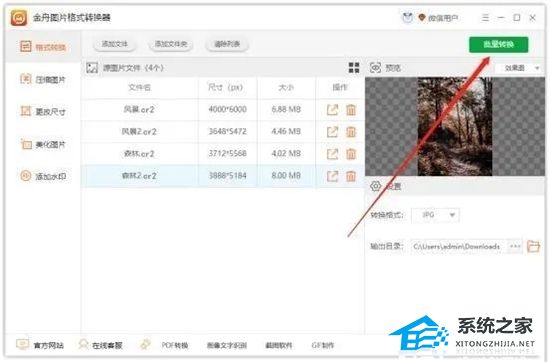Screen dimensions: 550x362
Task: Open export icon for 森林2.cr2 row
Action: 332,176
